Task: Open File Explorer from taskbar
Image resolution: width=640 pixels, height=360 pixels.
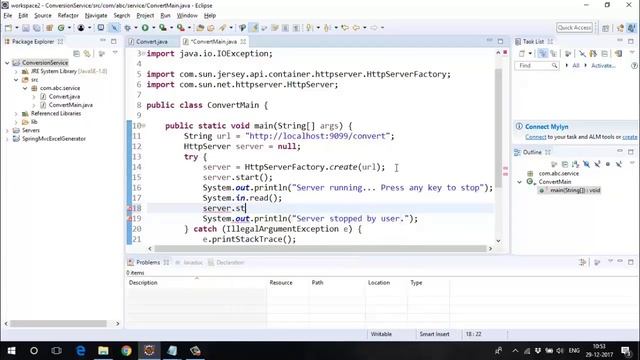Action: coord(103,351)
